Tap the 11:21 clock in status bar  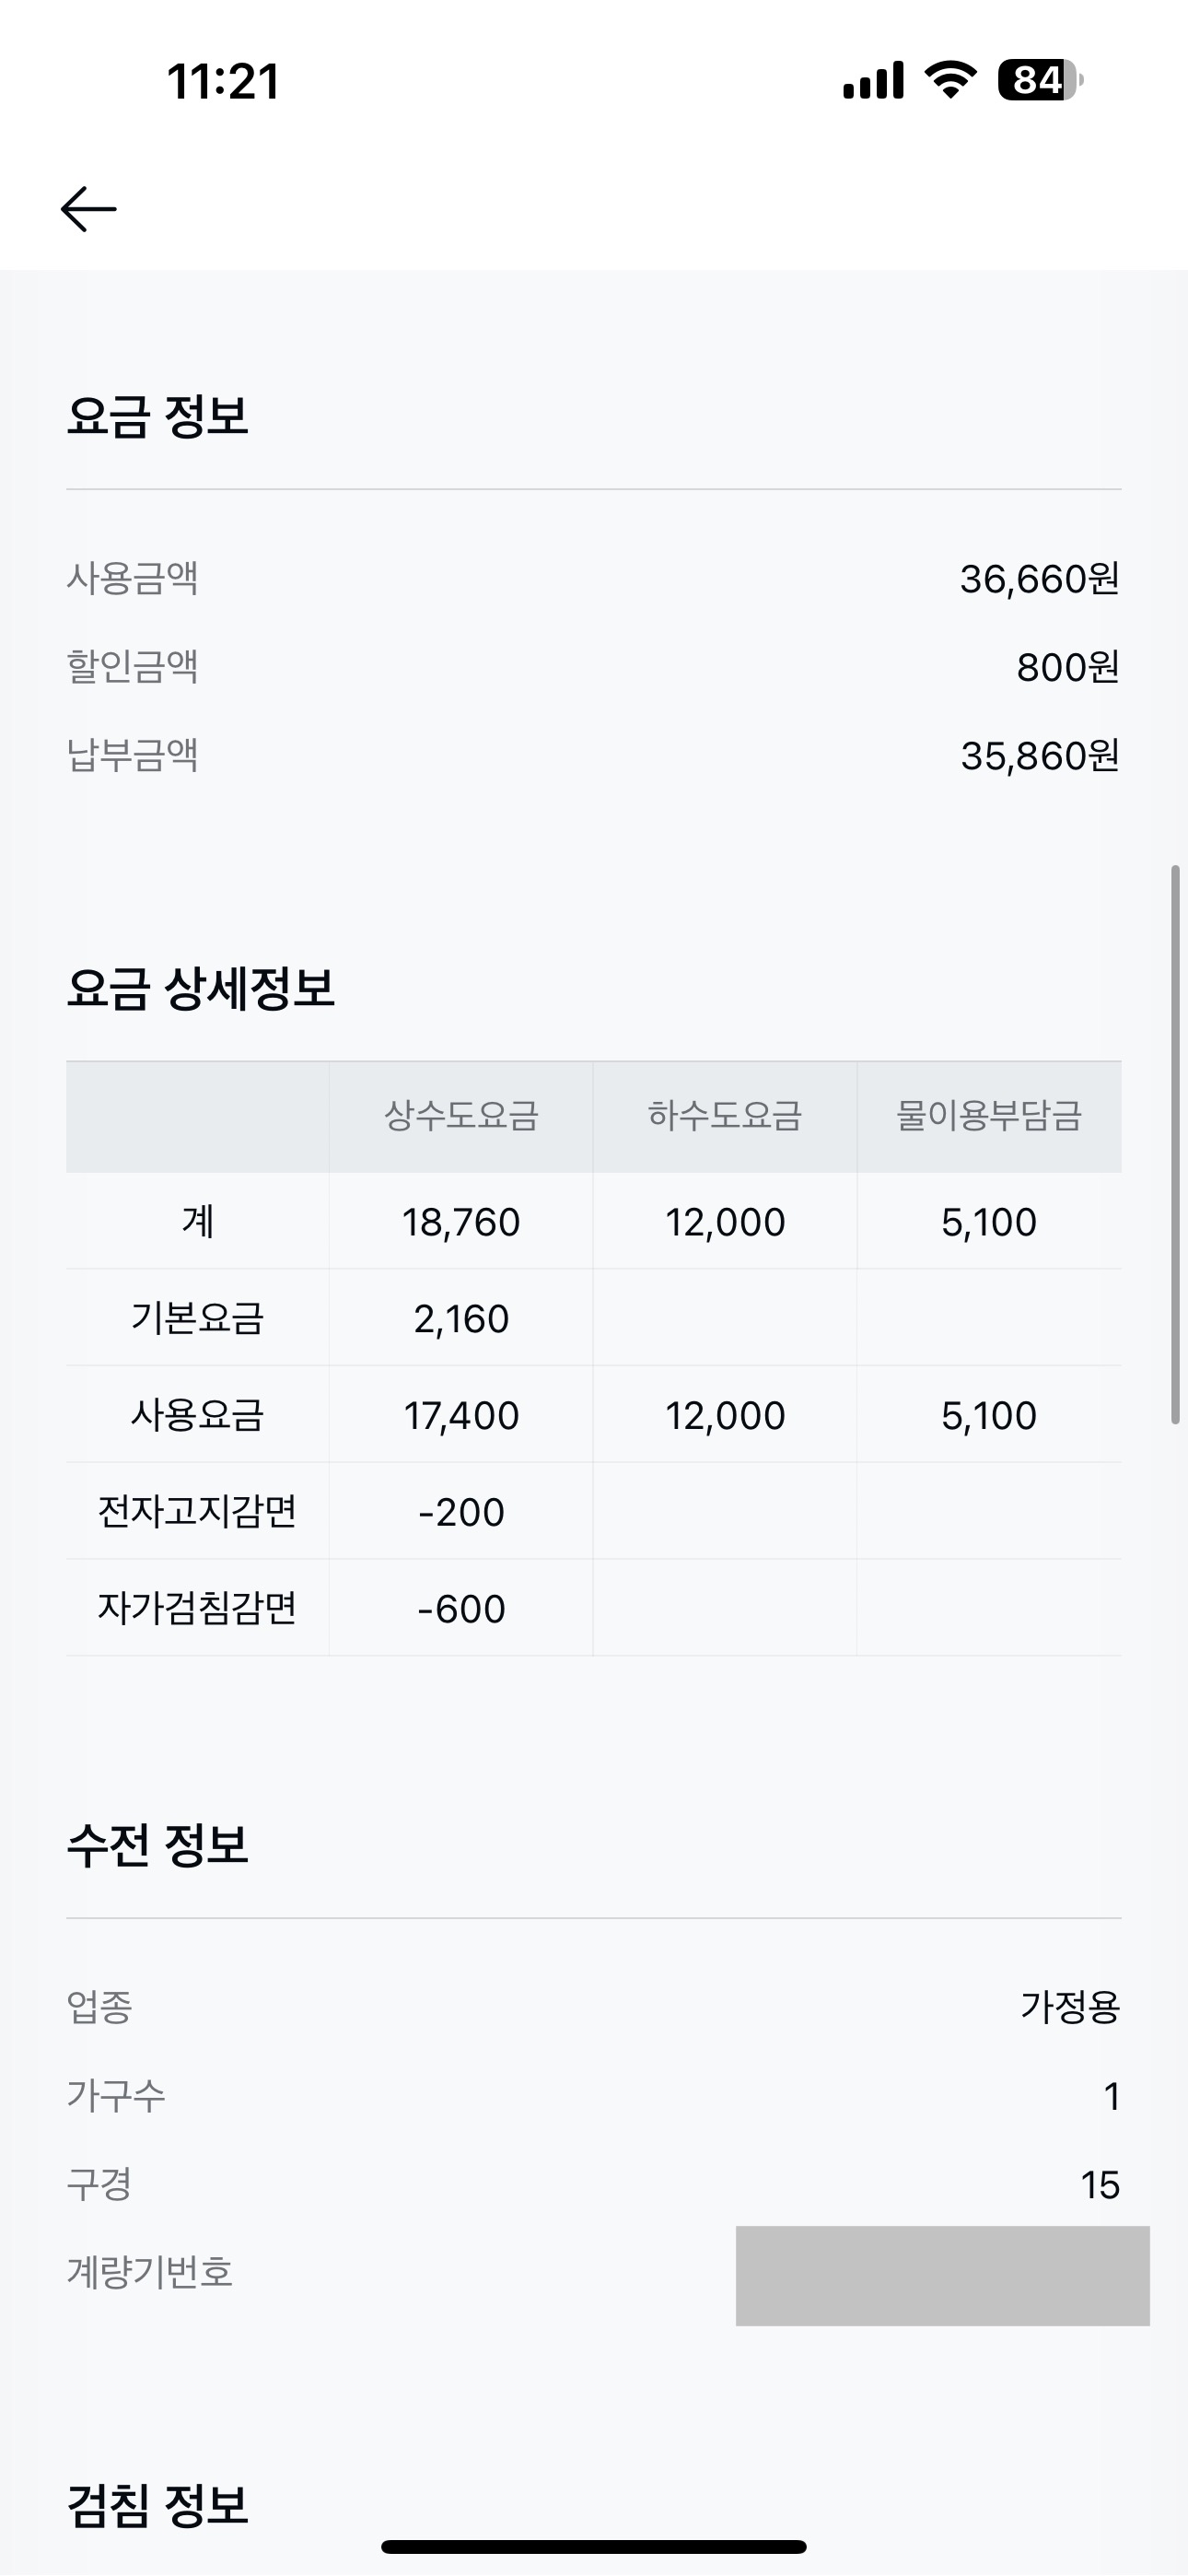223,81
